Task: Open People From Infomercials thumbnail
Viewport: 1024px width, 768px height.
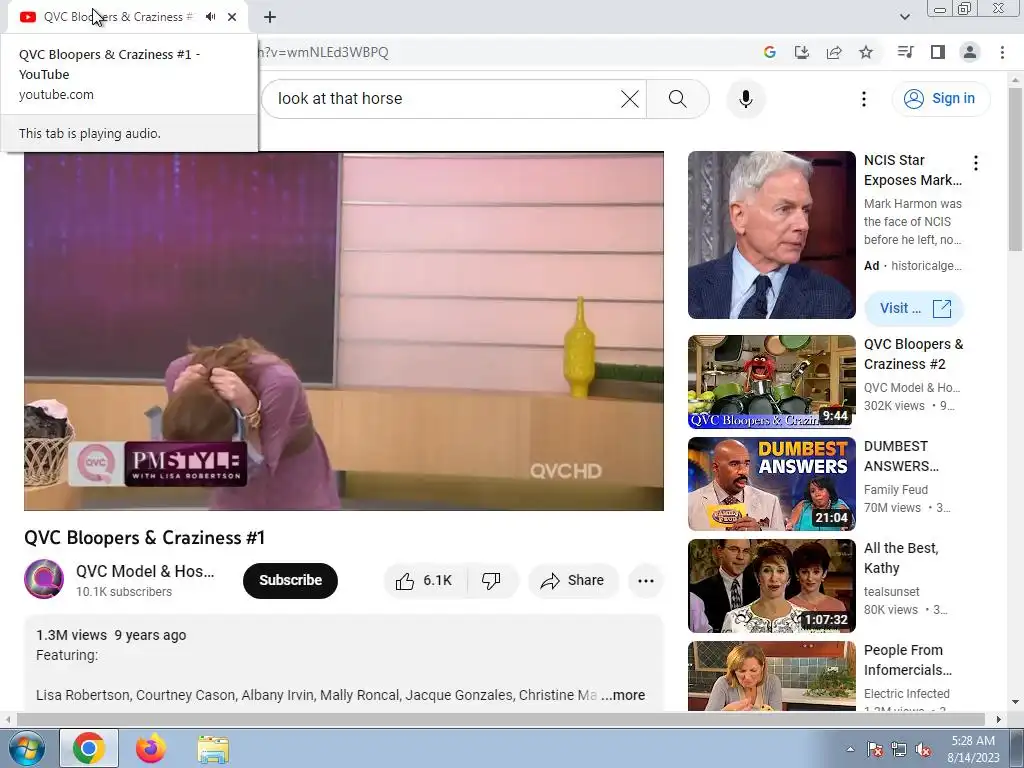Action: (771, 676)
